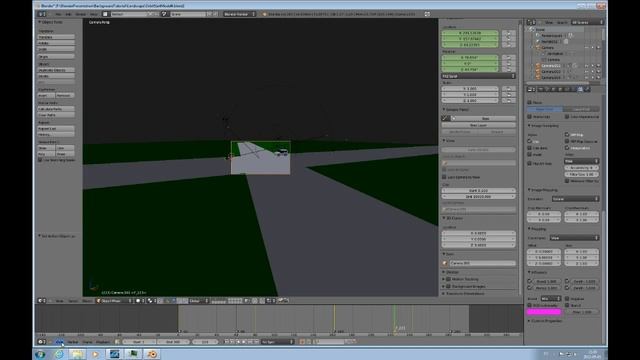This screenshot has height=360, width=640.
Task: Toggle visibility of Camera.001 in outliner
Action: (587, 65)
